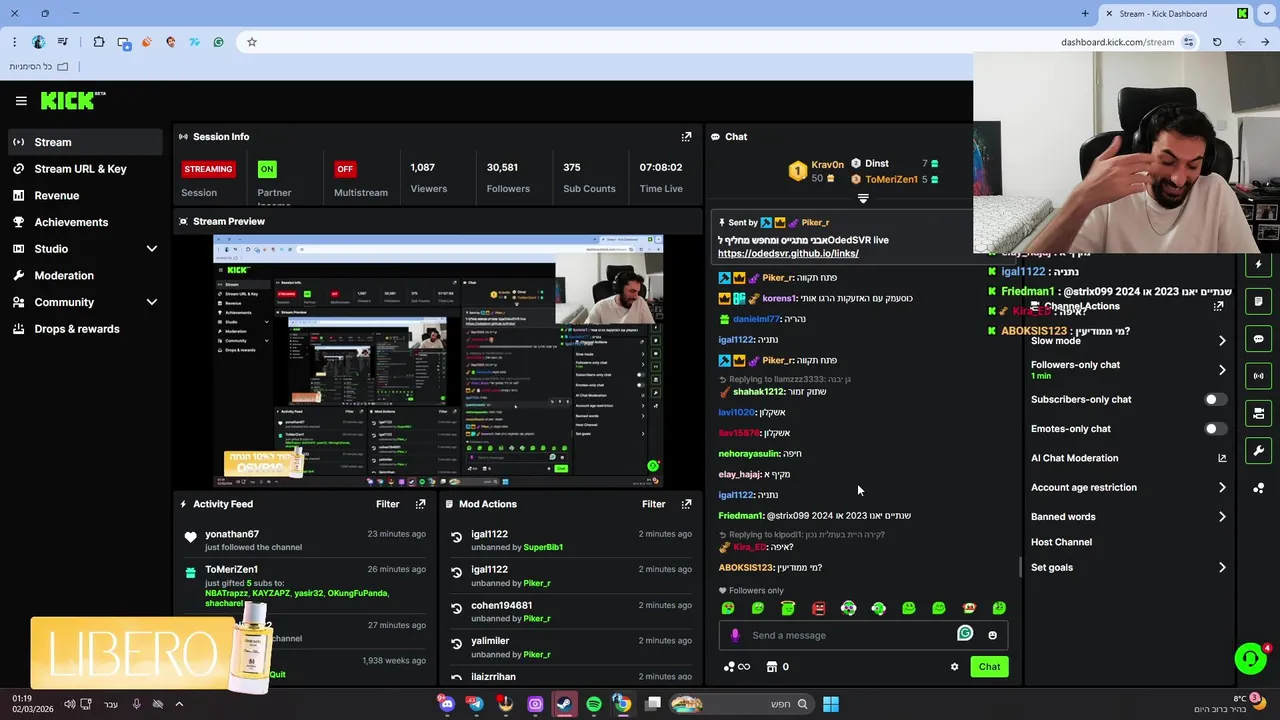
Task: Insert the headphones emote
Action: (x=878, y=608)
